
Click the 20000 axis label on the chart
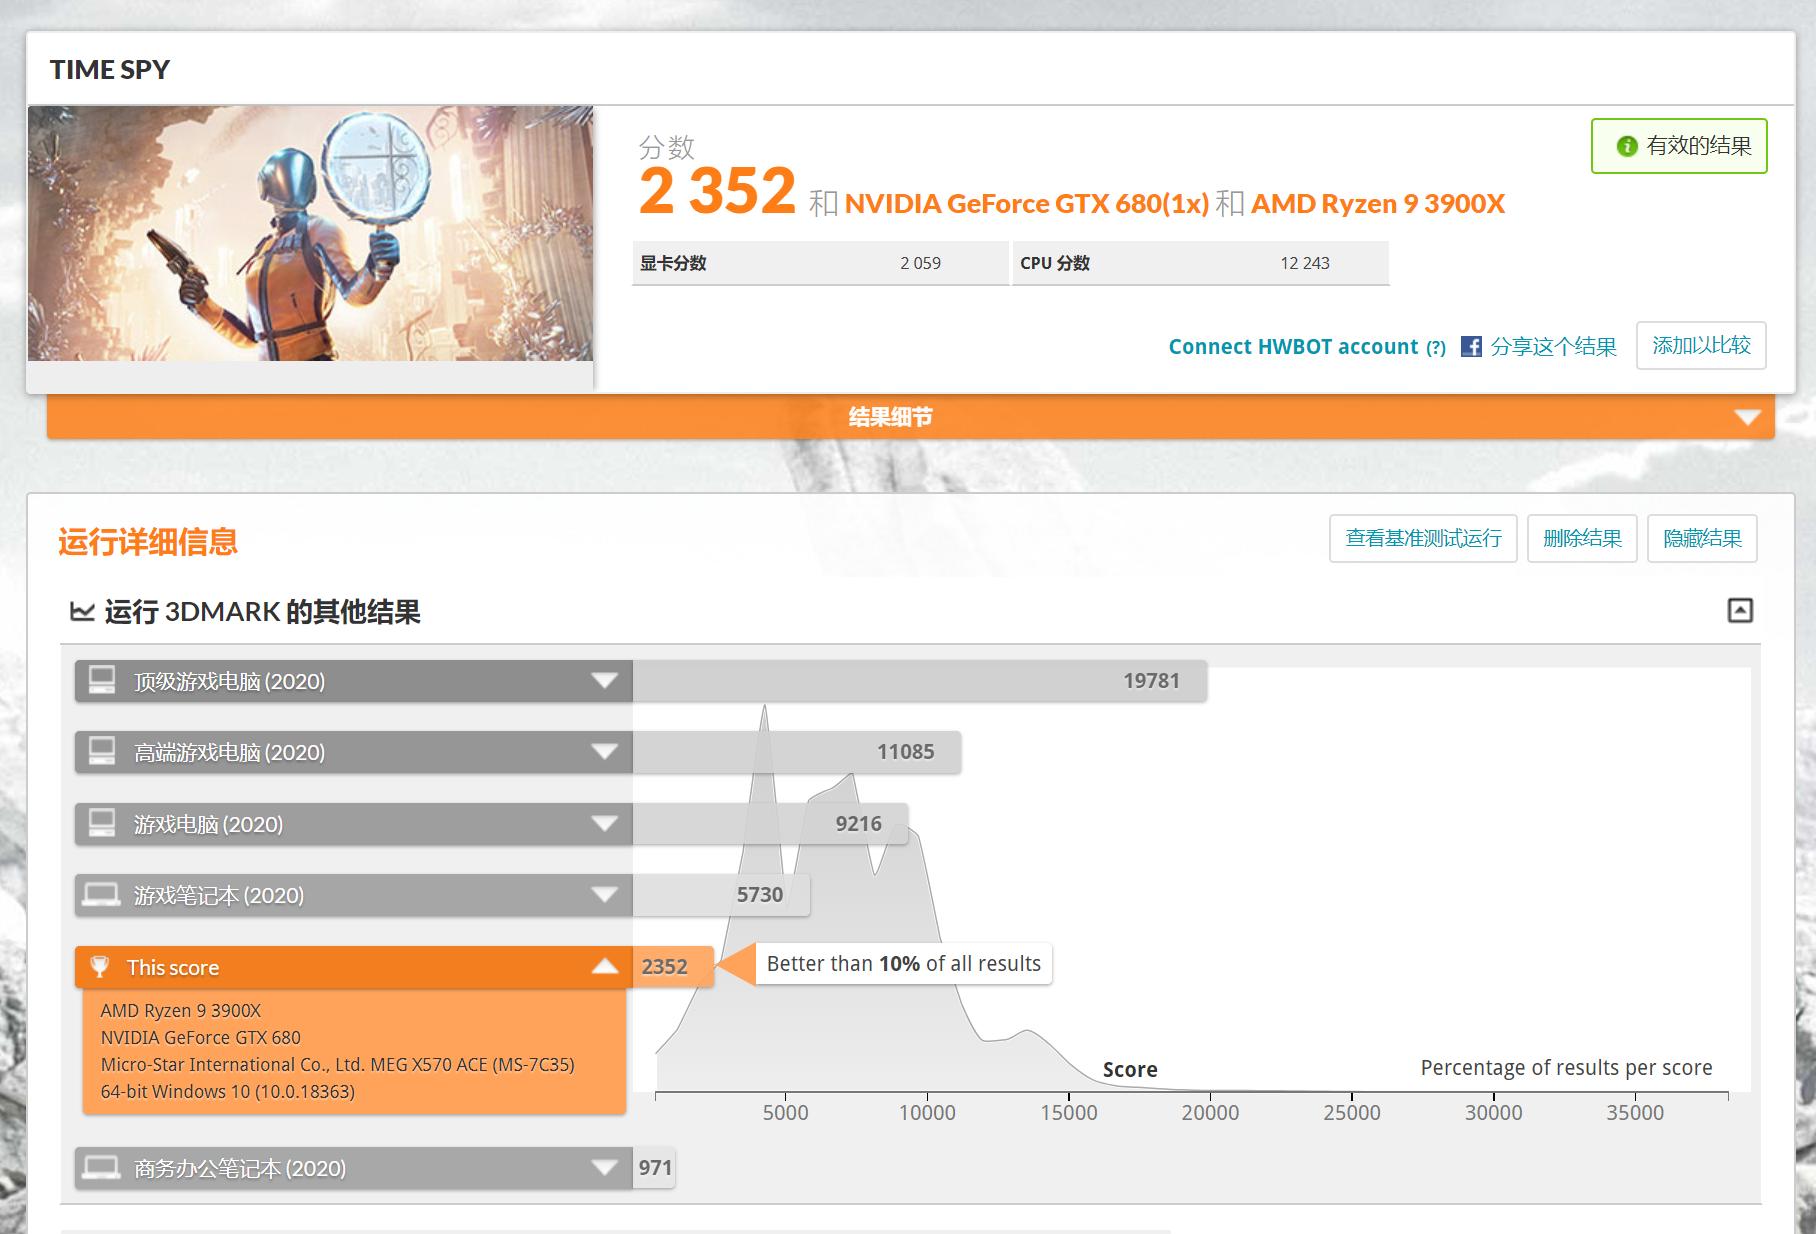[x=1210, y=1113]
